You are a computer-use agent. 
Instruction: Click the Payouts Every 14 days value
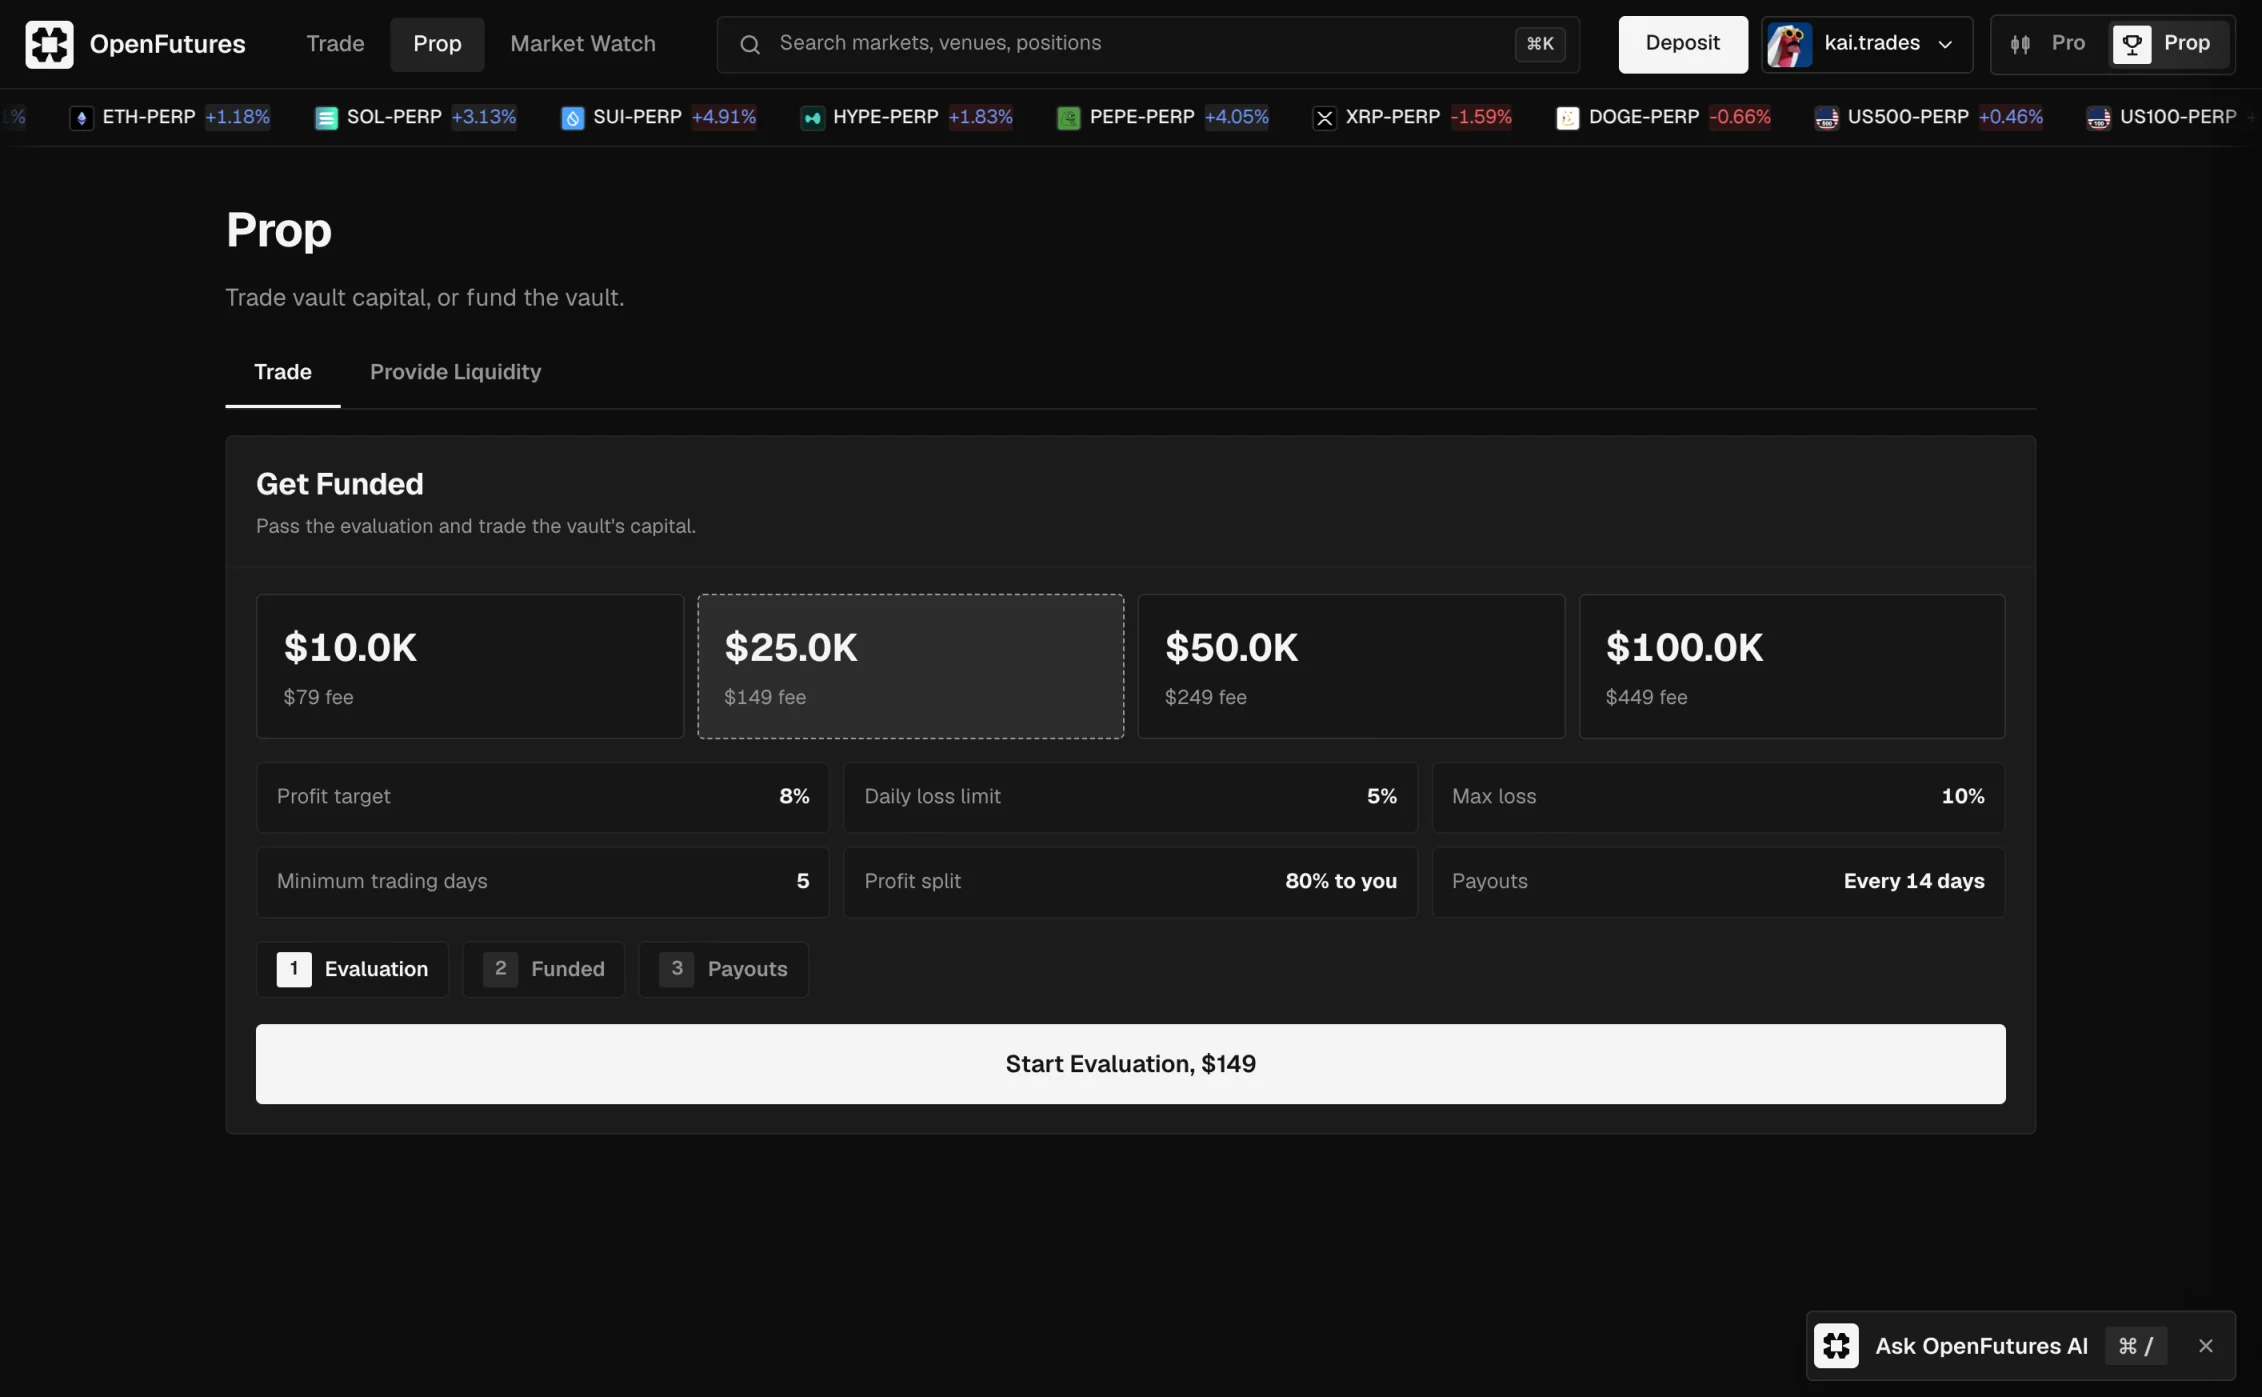click(x=1913, y=881)
